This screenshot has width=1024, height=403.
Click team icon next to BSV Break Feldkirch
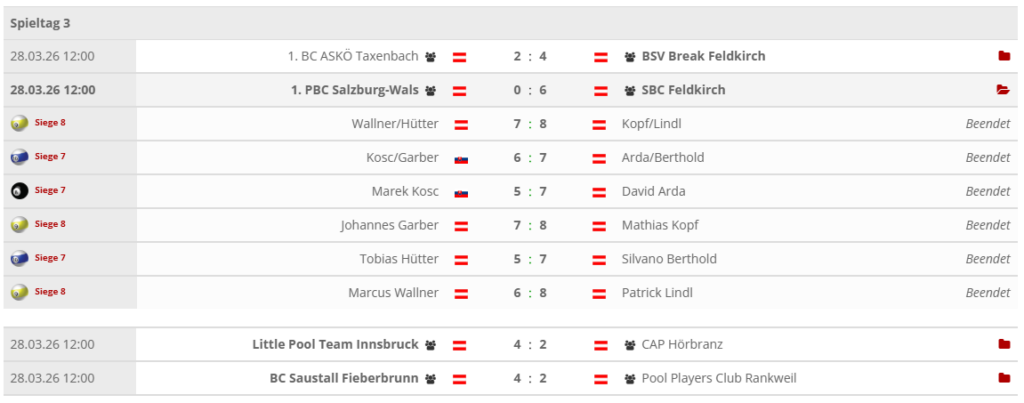(x=630, y=57)
